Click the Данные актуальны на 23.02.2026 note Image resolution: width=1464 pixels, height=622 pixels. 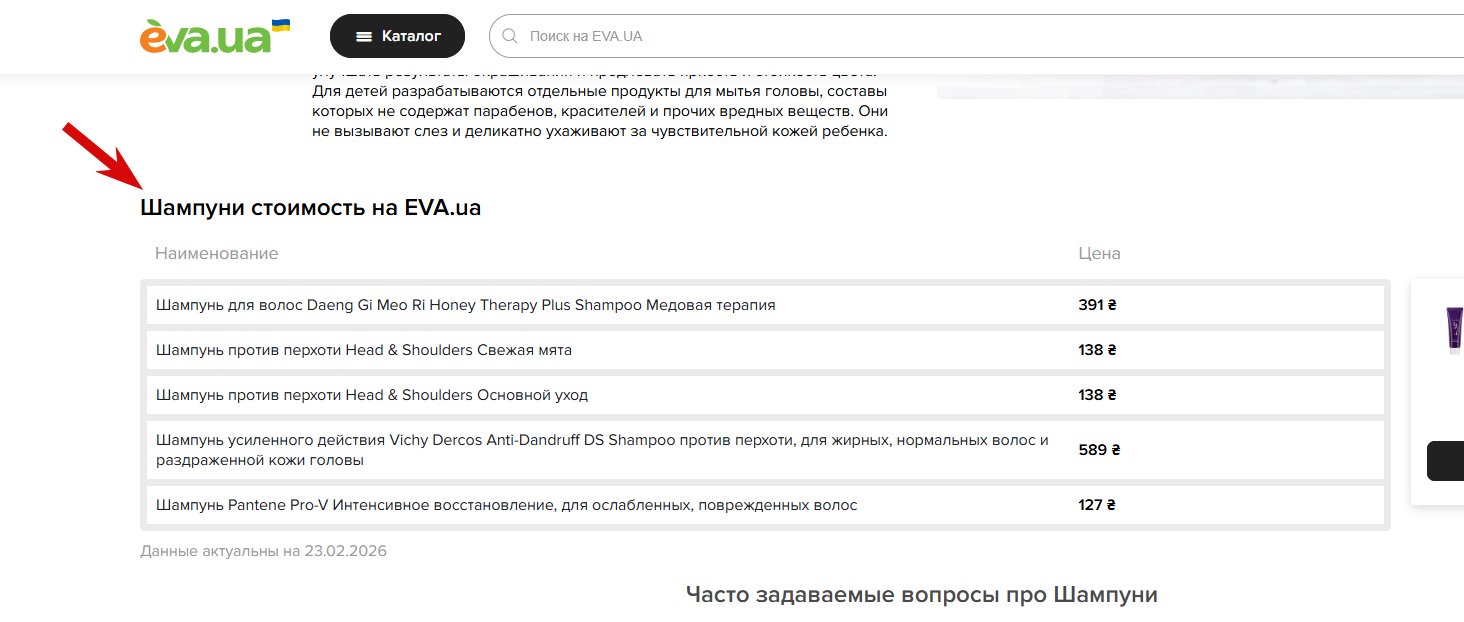[263, 551]
